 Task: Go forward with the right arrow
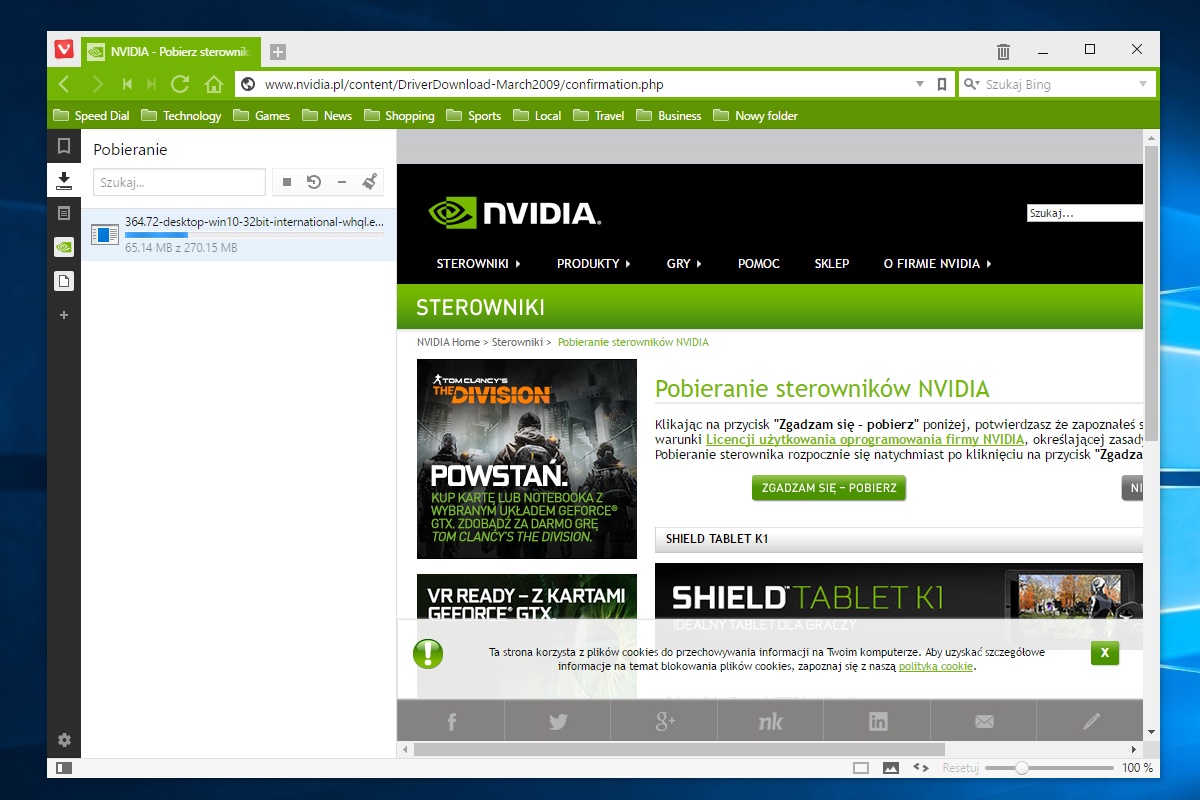[97, 84]
